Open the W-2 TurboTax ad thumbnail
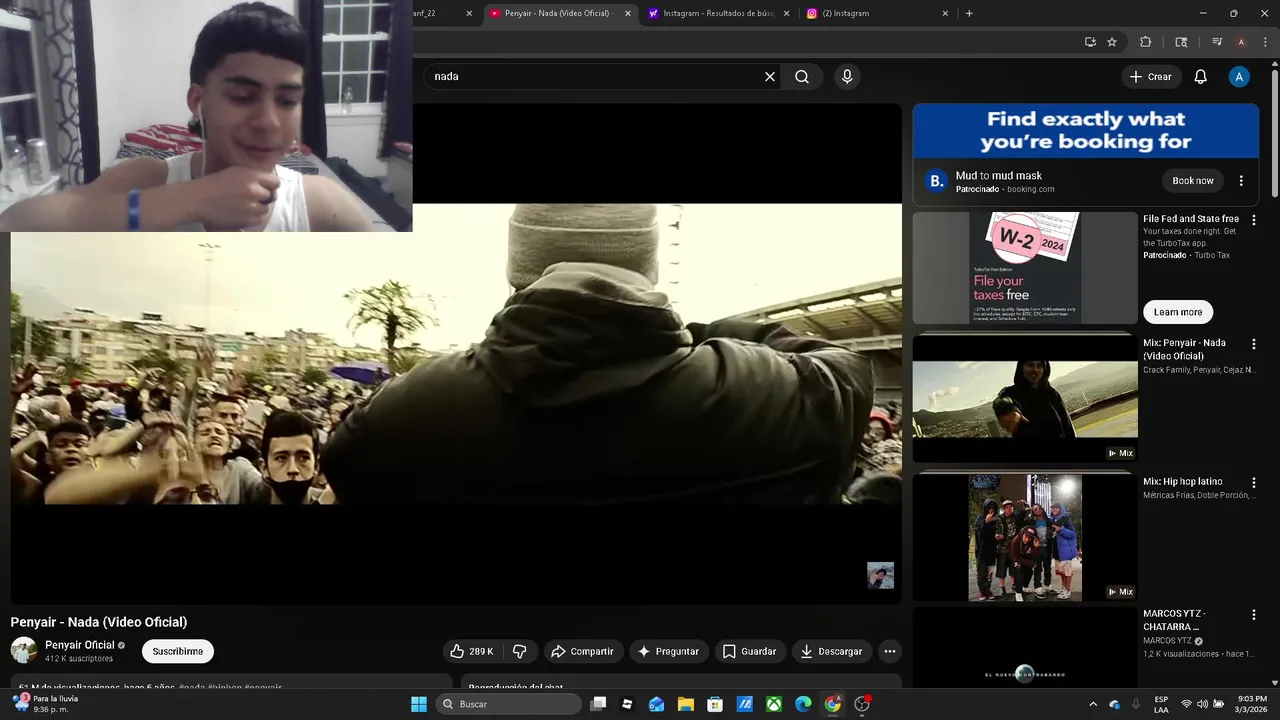The image size is (1280, 720). tap(1025, 268)
